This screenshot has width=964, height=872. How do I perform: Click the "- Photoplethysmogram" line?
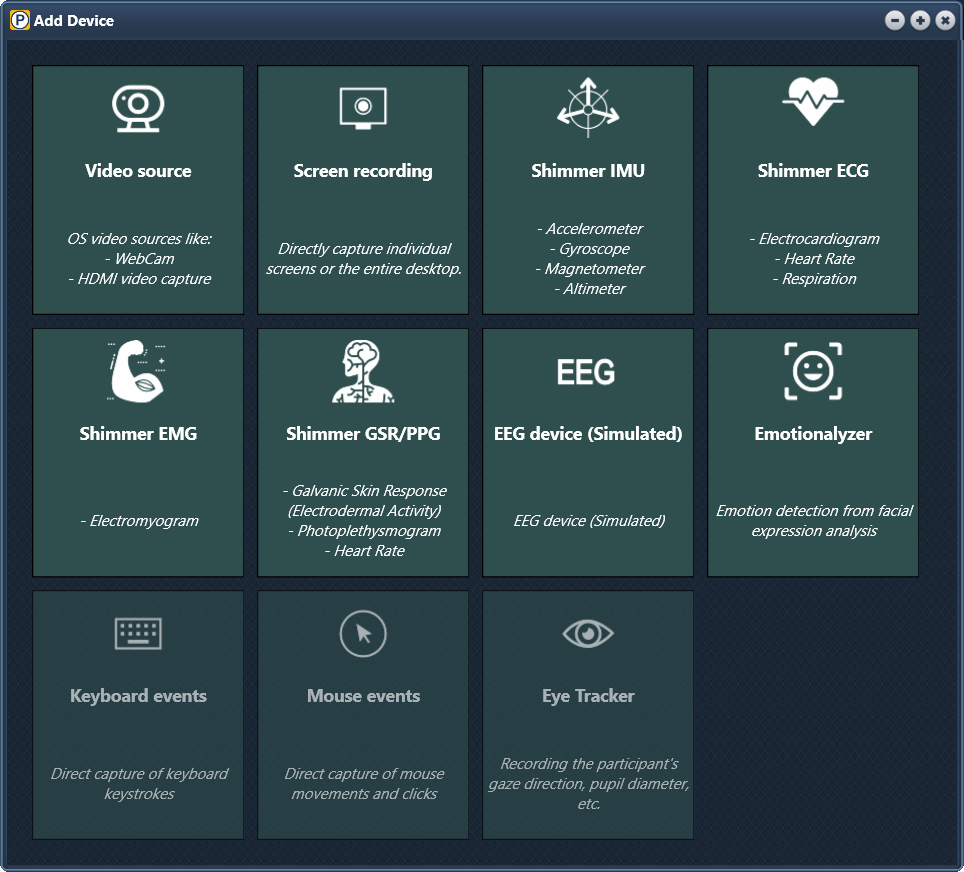(365, 531)
